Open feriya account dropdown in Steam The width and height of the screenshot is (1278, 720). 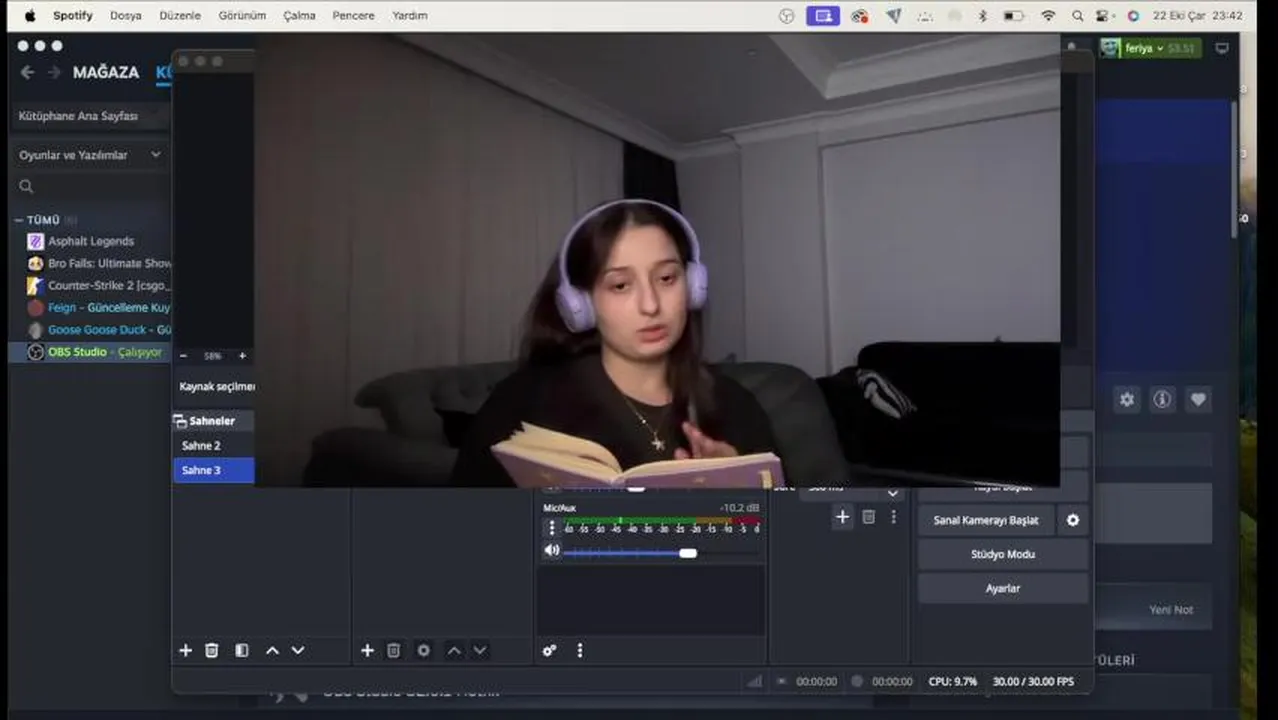[1150, 48]
